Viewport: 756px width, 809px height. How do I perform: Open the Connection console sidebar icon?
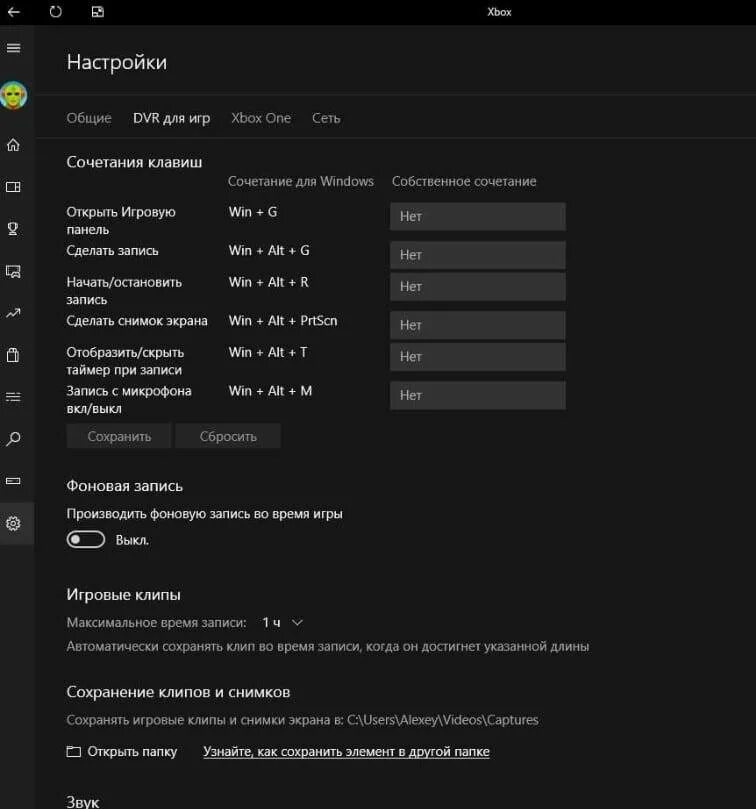tap(13, 481)
